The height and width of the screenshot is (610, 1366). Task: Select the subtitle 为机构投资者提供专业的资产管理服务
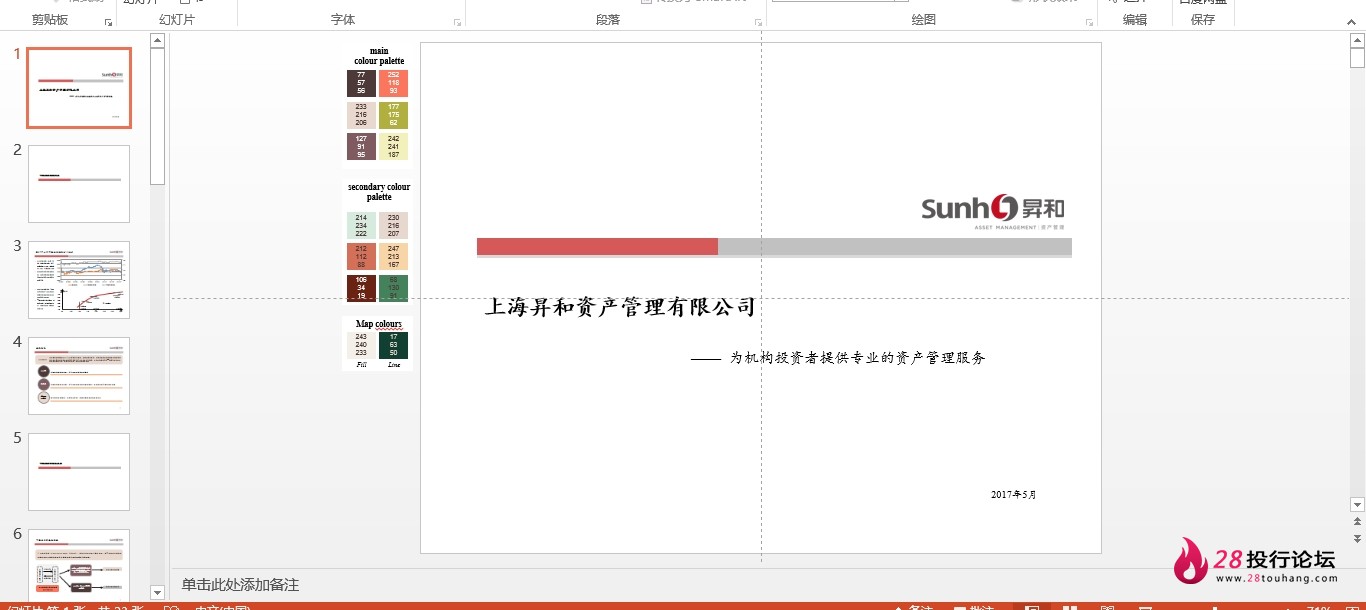click(x=858, y=357)
